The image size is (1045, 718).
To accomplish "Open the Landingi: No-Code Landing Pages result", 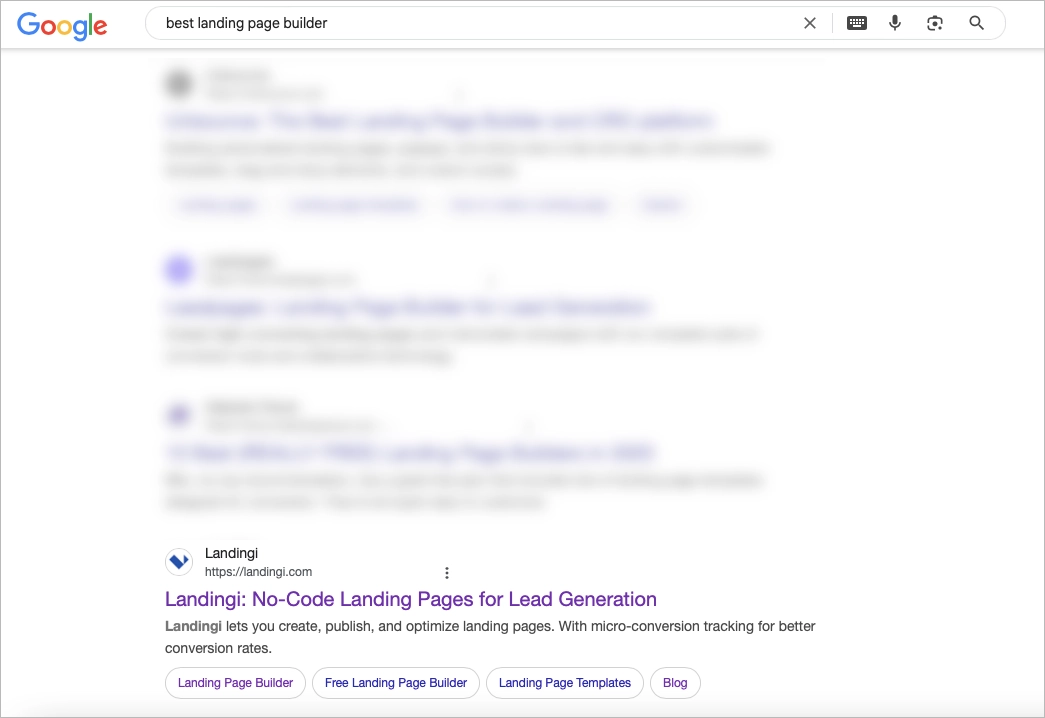I will coord(410,599).
